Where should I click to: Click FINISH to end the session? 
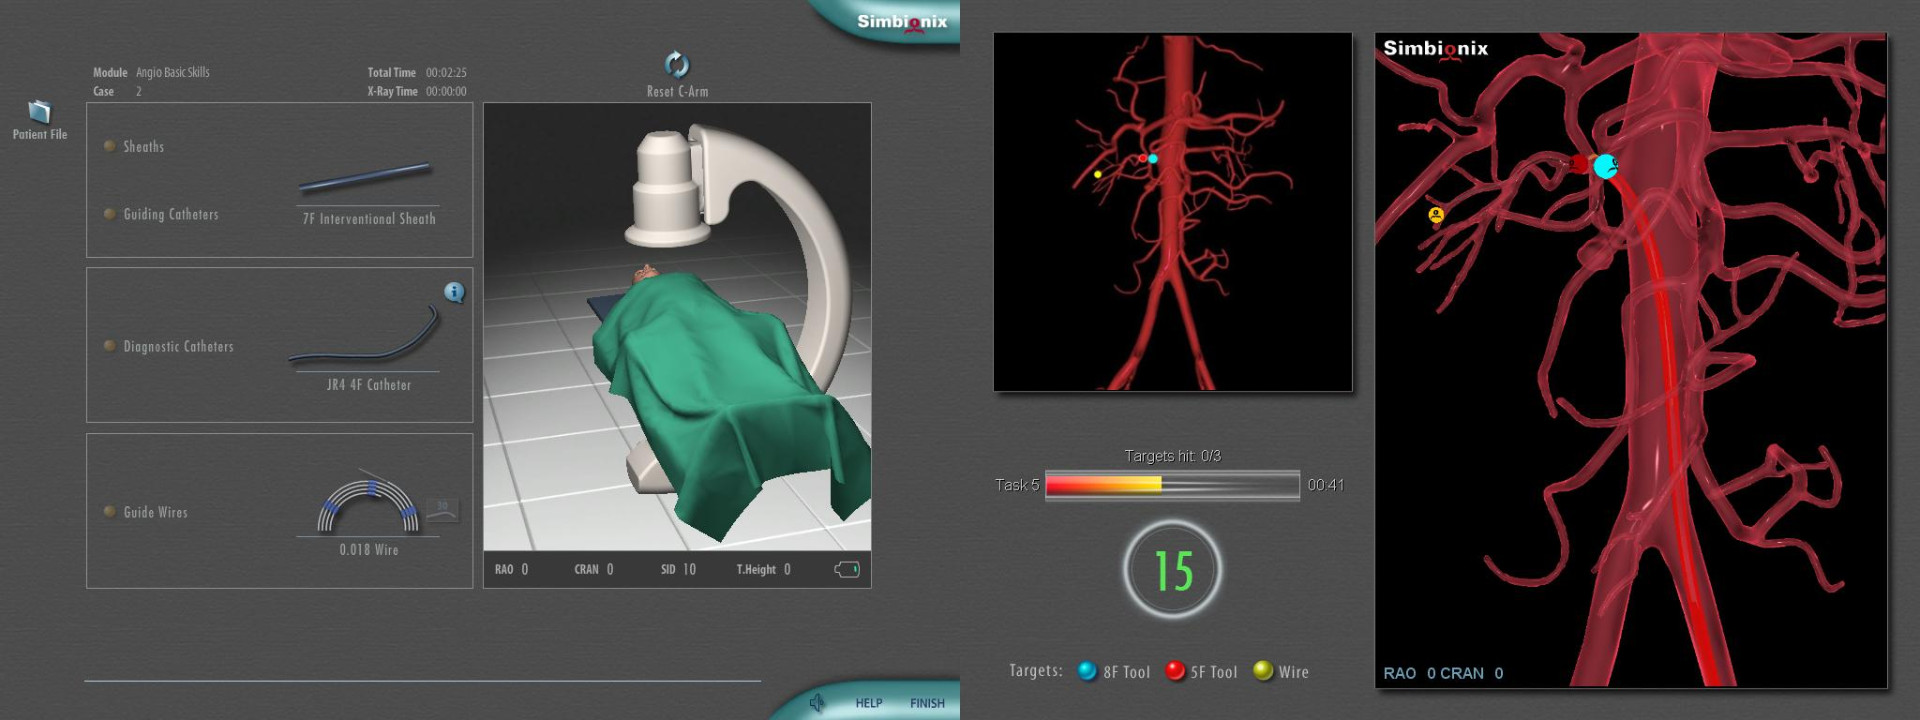click(x=927, y=703)
